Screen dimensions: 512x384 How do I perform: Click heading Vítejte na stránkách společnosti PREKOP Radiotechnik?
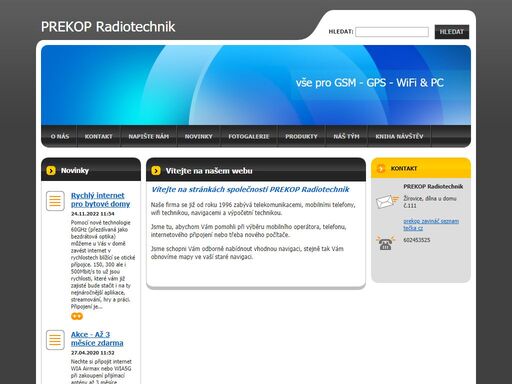pyautogui.click(x=250, y=189)
